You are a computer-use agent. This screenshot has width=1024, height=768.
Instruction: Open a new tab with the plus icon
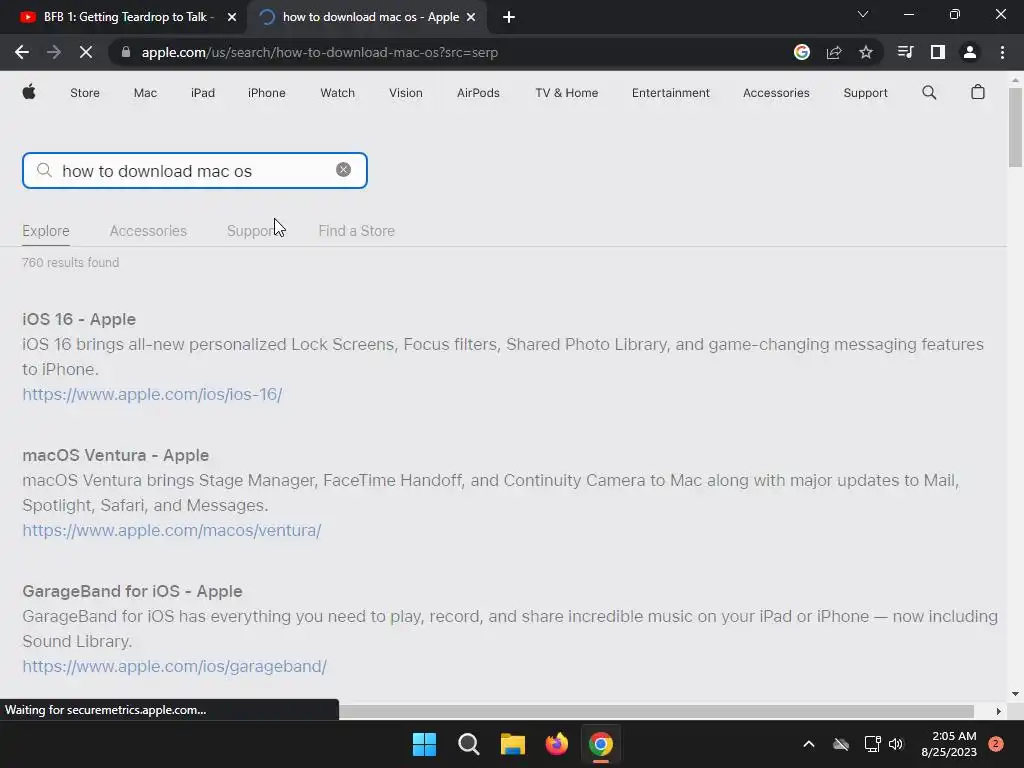coord(509,17)
